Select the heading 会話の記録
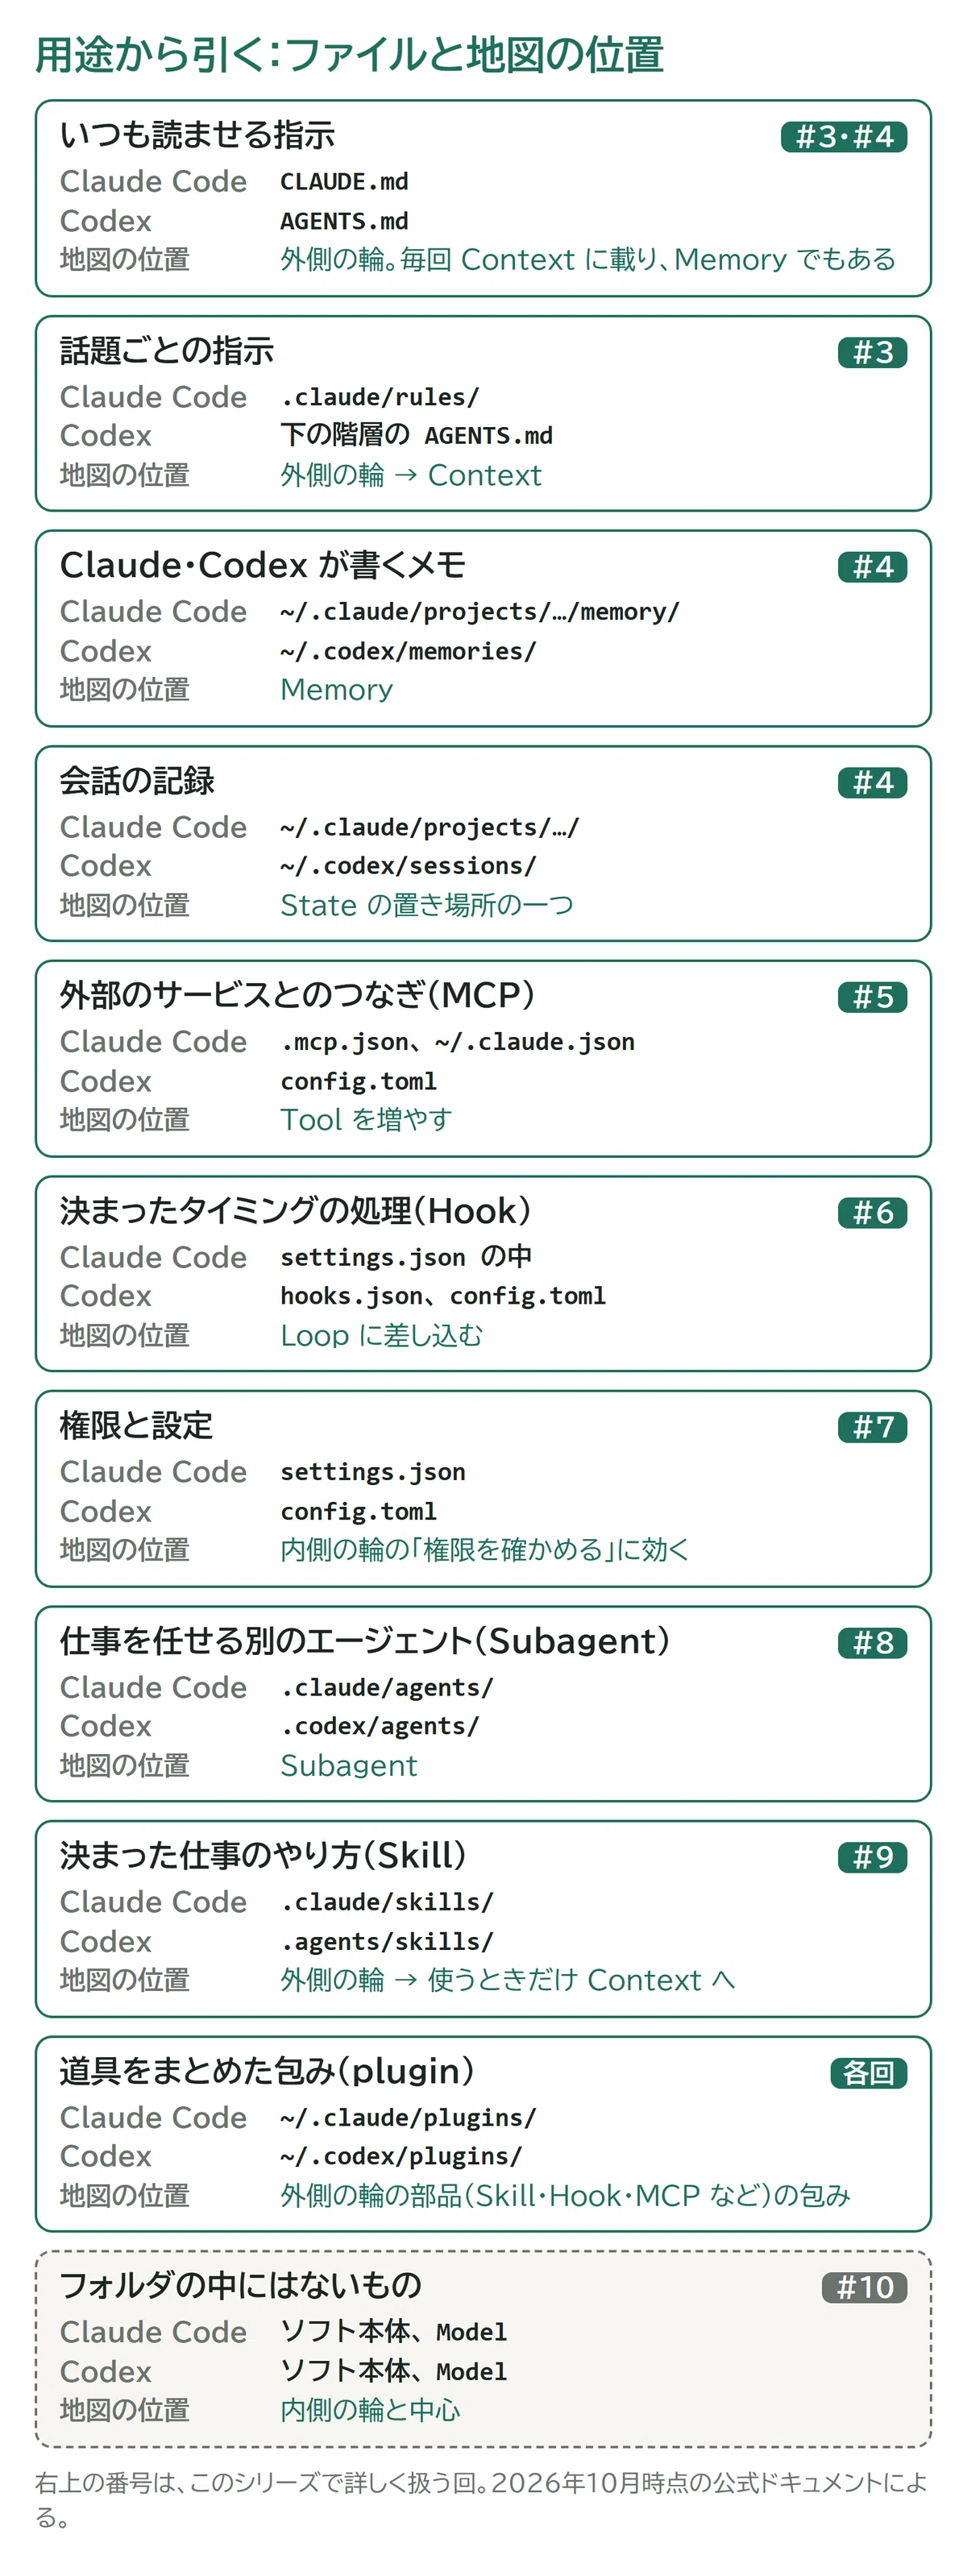 click(137, 781)
